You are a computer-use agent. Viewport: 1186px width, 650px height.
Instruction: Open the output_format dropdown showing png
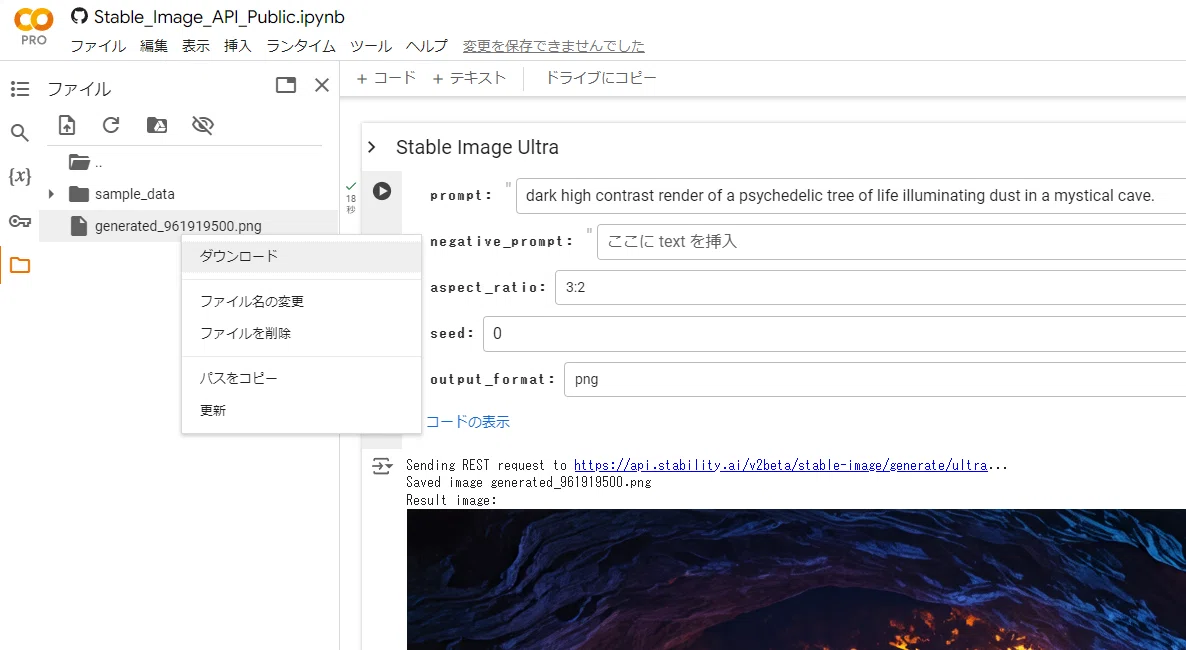click(x=874, y=379)
